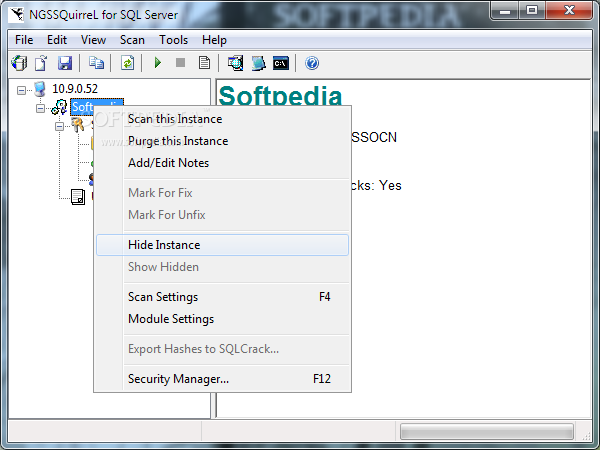The height and width of the screenshot is (450, 600).
Task: Close the NGSSQuirreL window
Action: pyautogui.click(x=569, y=11)
